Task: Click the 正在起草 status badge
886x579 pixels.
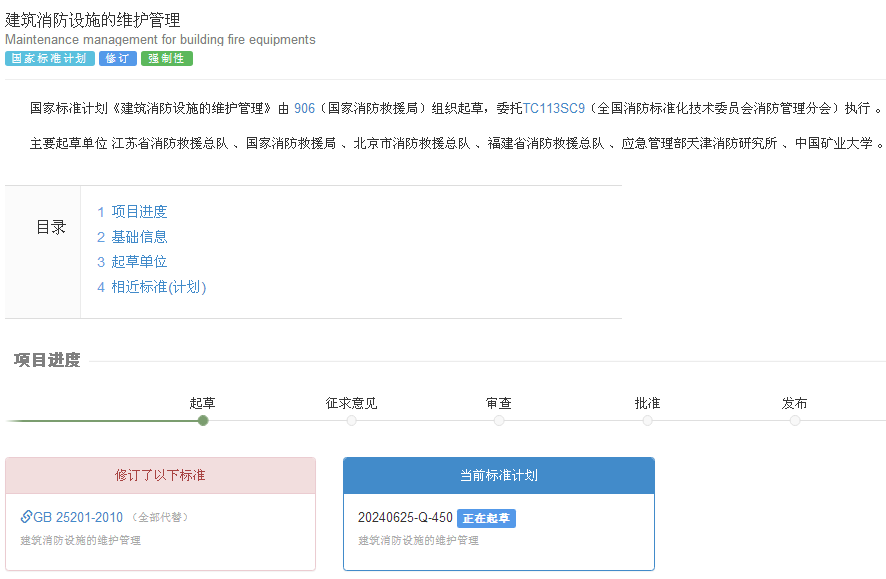Action: 486,518
